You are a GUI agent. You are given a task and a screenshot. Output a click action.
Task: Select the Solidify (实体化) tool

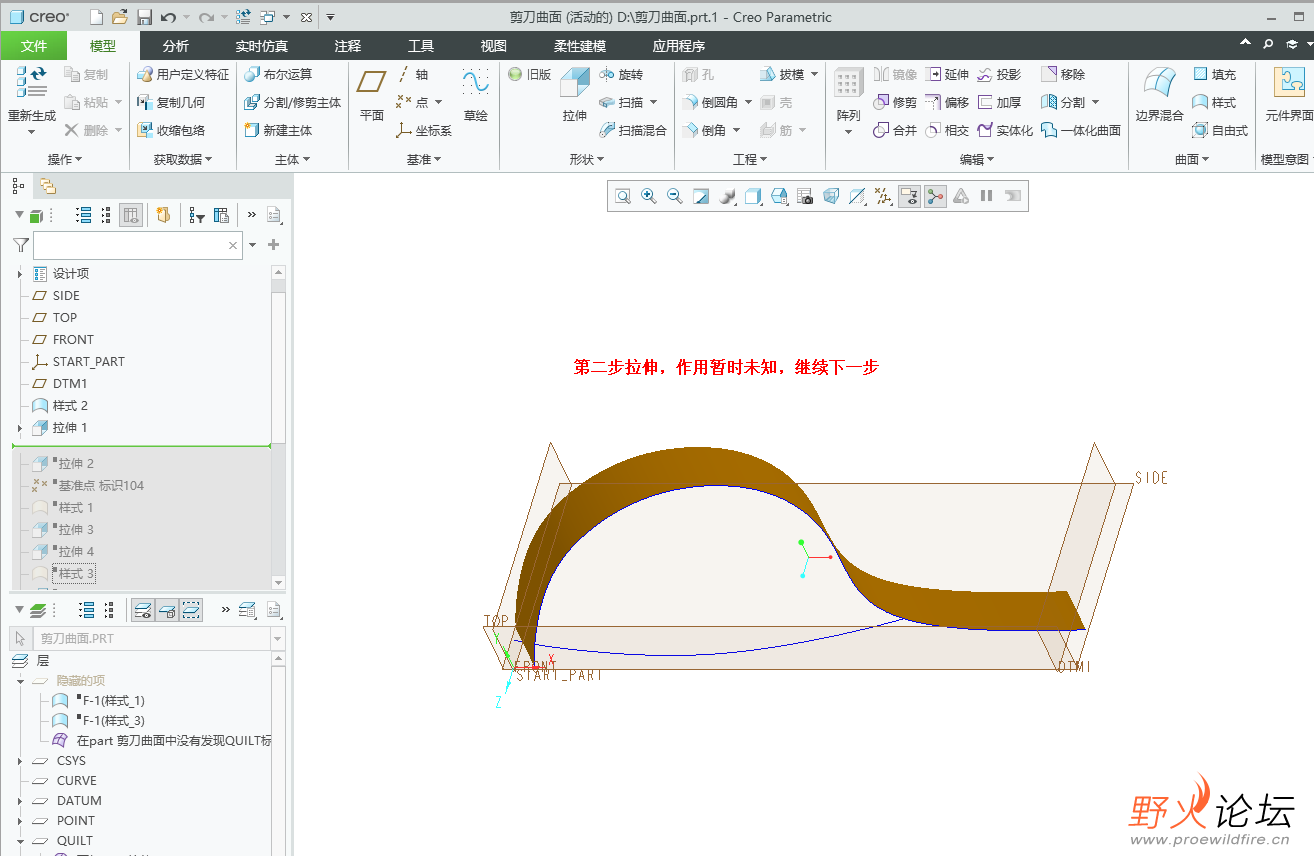(x=1005, y=131)
